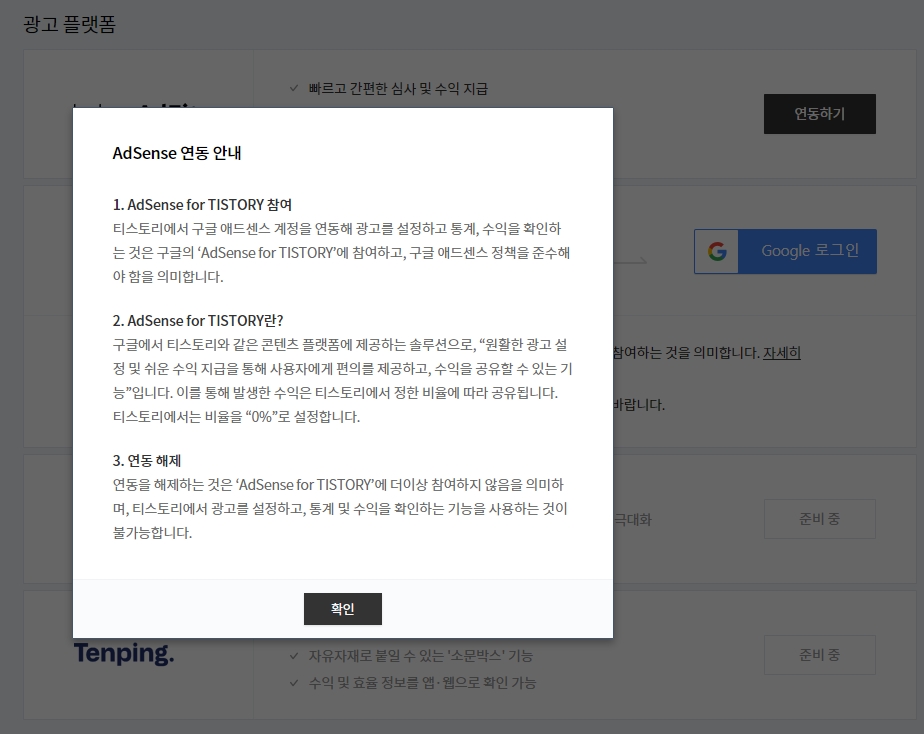Screen dimensions: 924x734
Task: Click the text 빠르고 간편한 심사 및 수익 지급
Action: pos(398,89)
